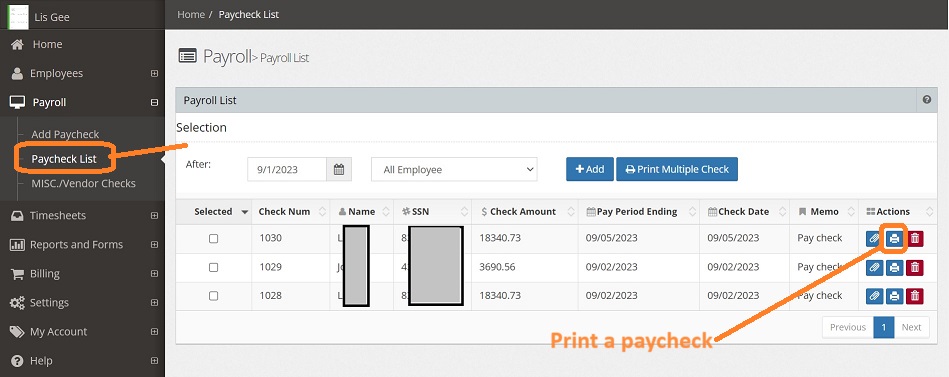Viewport: 949px width, 377px height.
Task: Open the calendar date picker icon
Action: click(339, 169)
